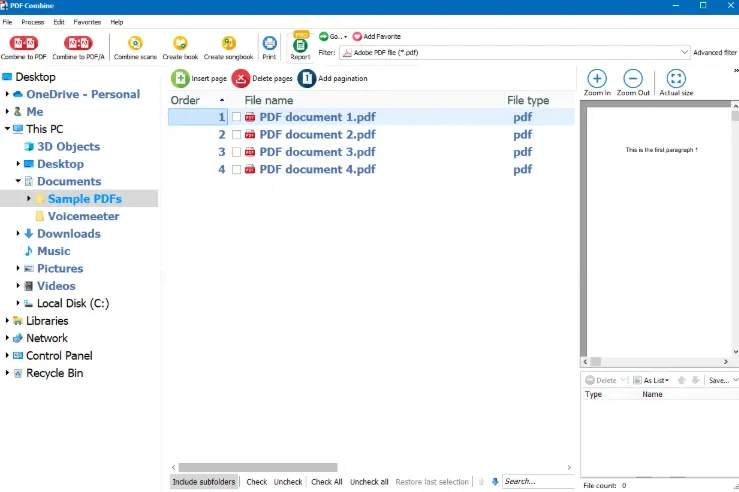This screenshot has height=492, width=739.
Task: Open the Favorites menu
Action: [87, 22]
